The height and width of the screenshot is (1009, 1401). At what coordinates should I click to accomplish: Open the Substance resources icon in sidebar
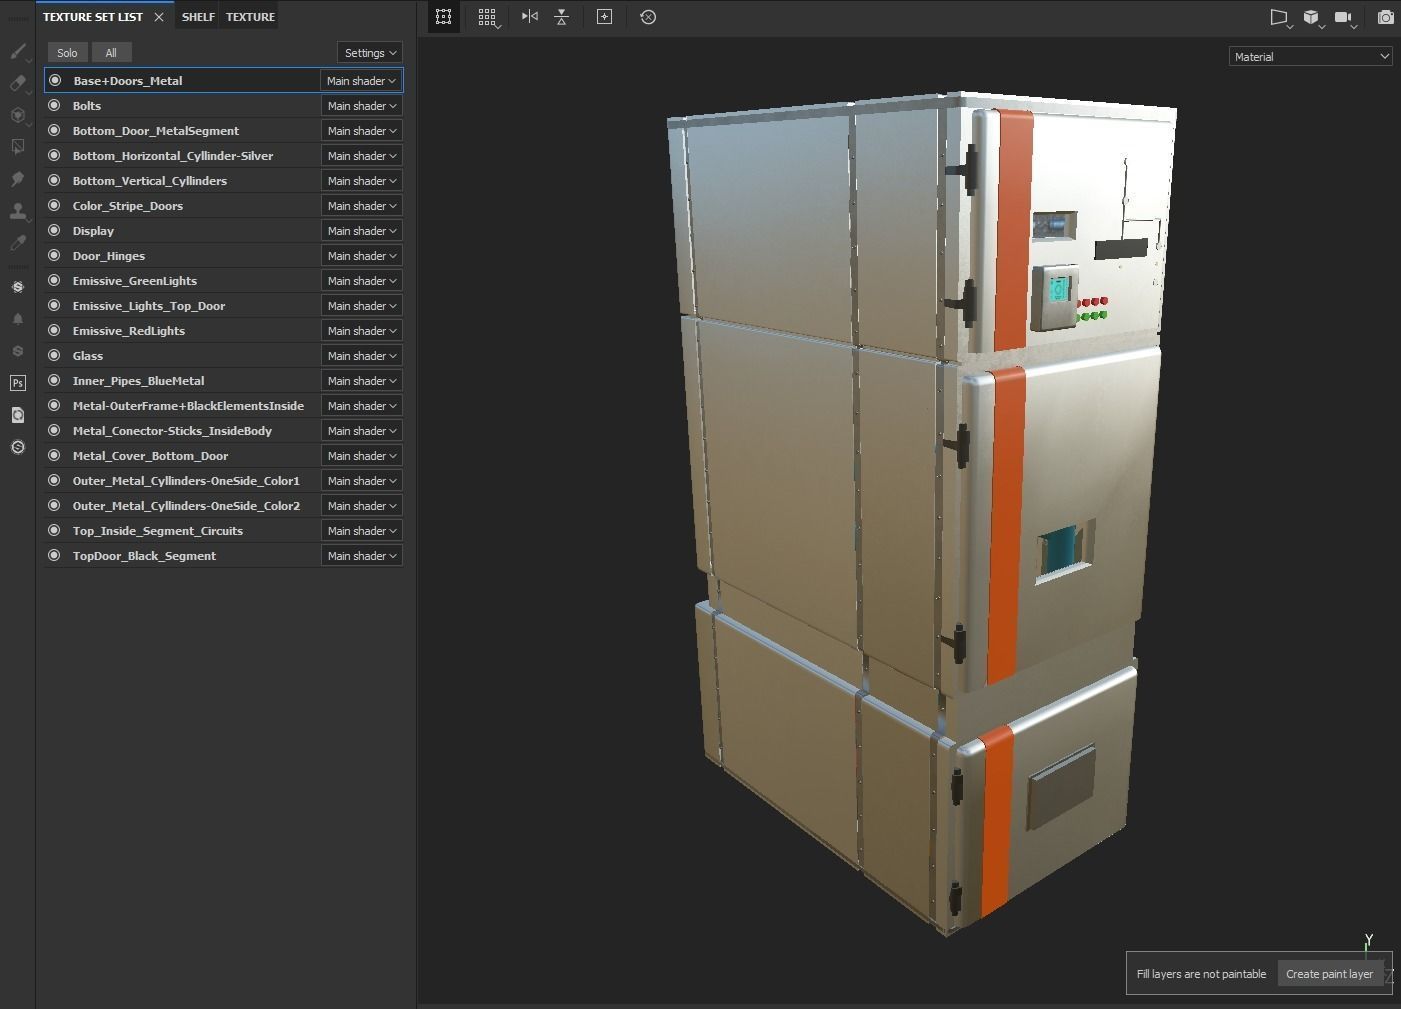coord(18,287)
